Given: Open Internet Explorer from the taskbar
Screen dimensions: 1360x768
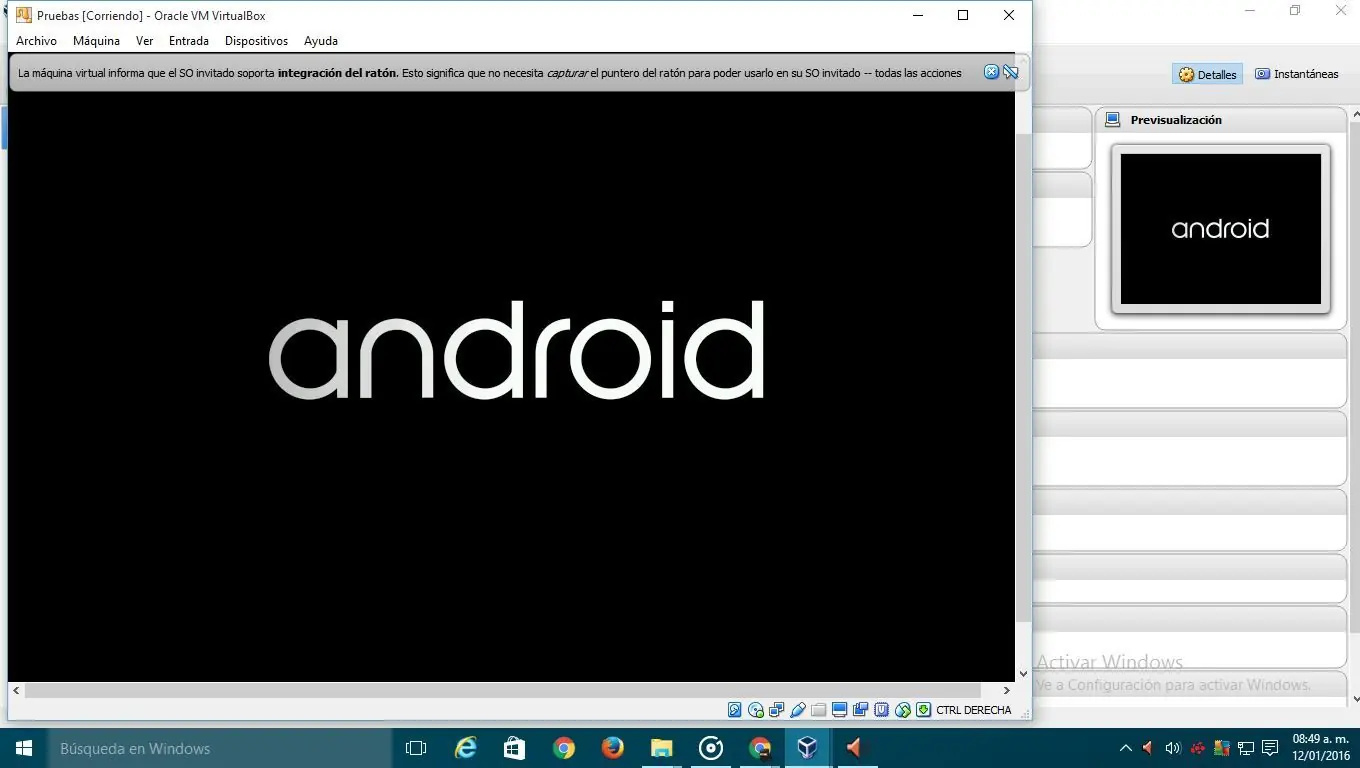Looking at the screenshot, I should (x=466, y=748).
